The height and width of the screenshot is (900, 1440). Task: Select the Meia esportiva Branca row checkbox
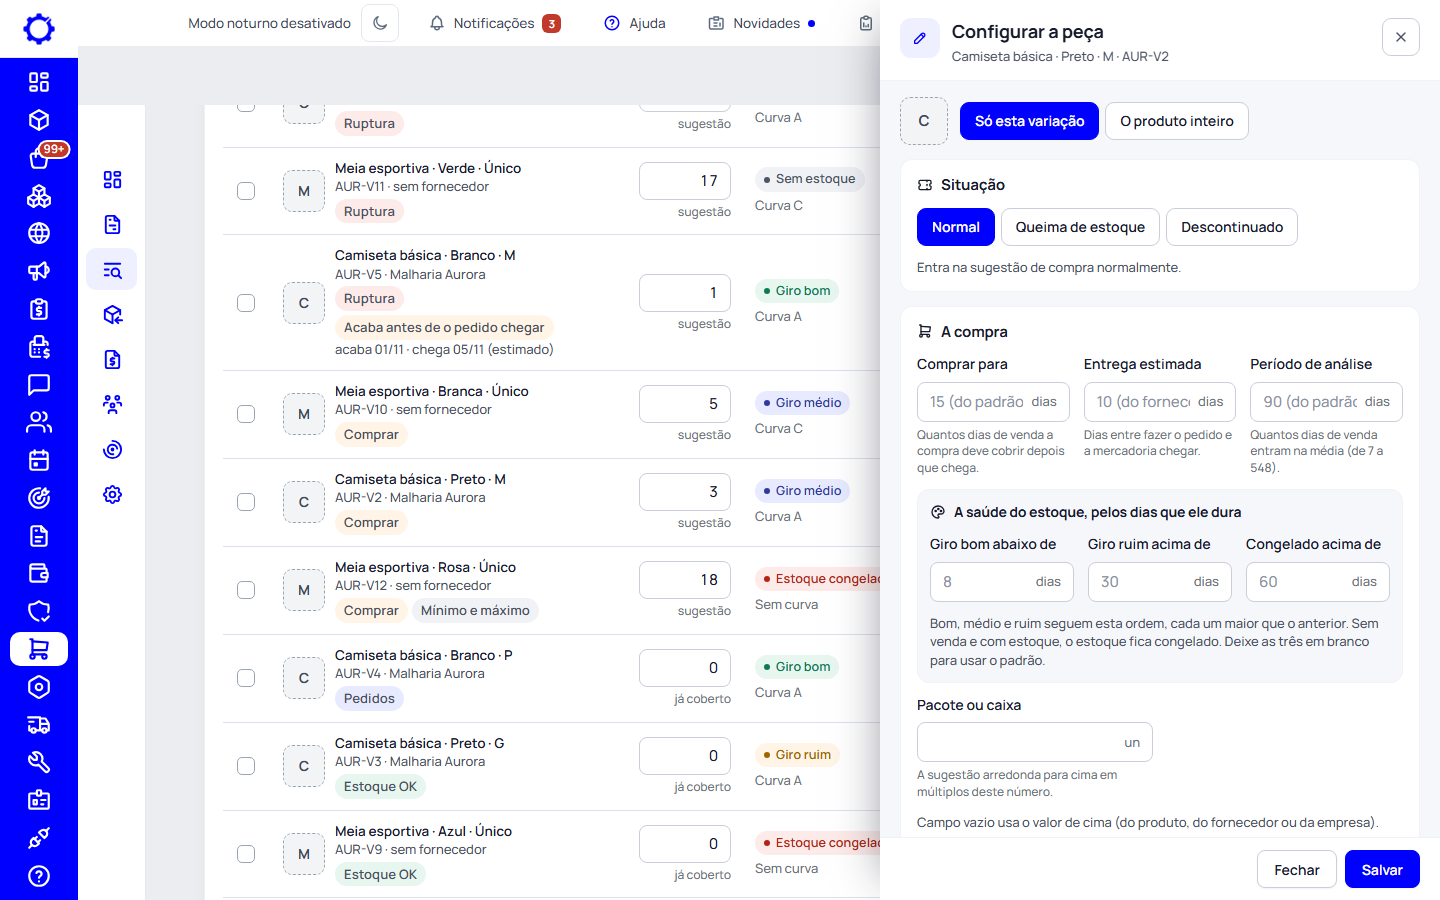click(x=246, y=414)
